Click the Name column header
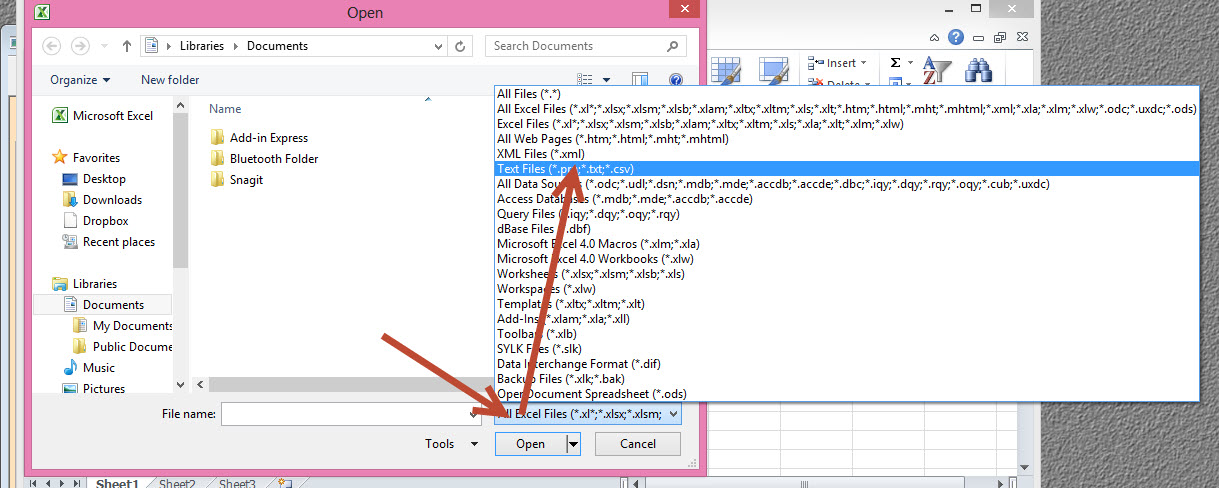1219x488 pixels. [x=225, y=109]
